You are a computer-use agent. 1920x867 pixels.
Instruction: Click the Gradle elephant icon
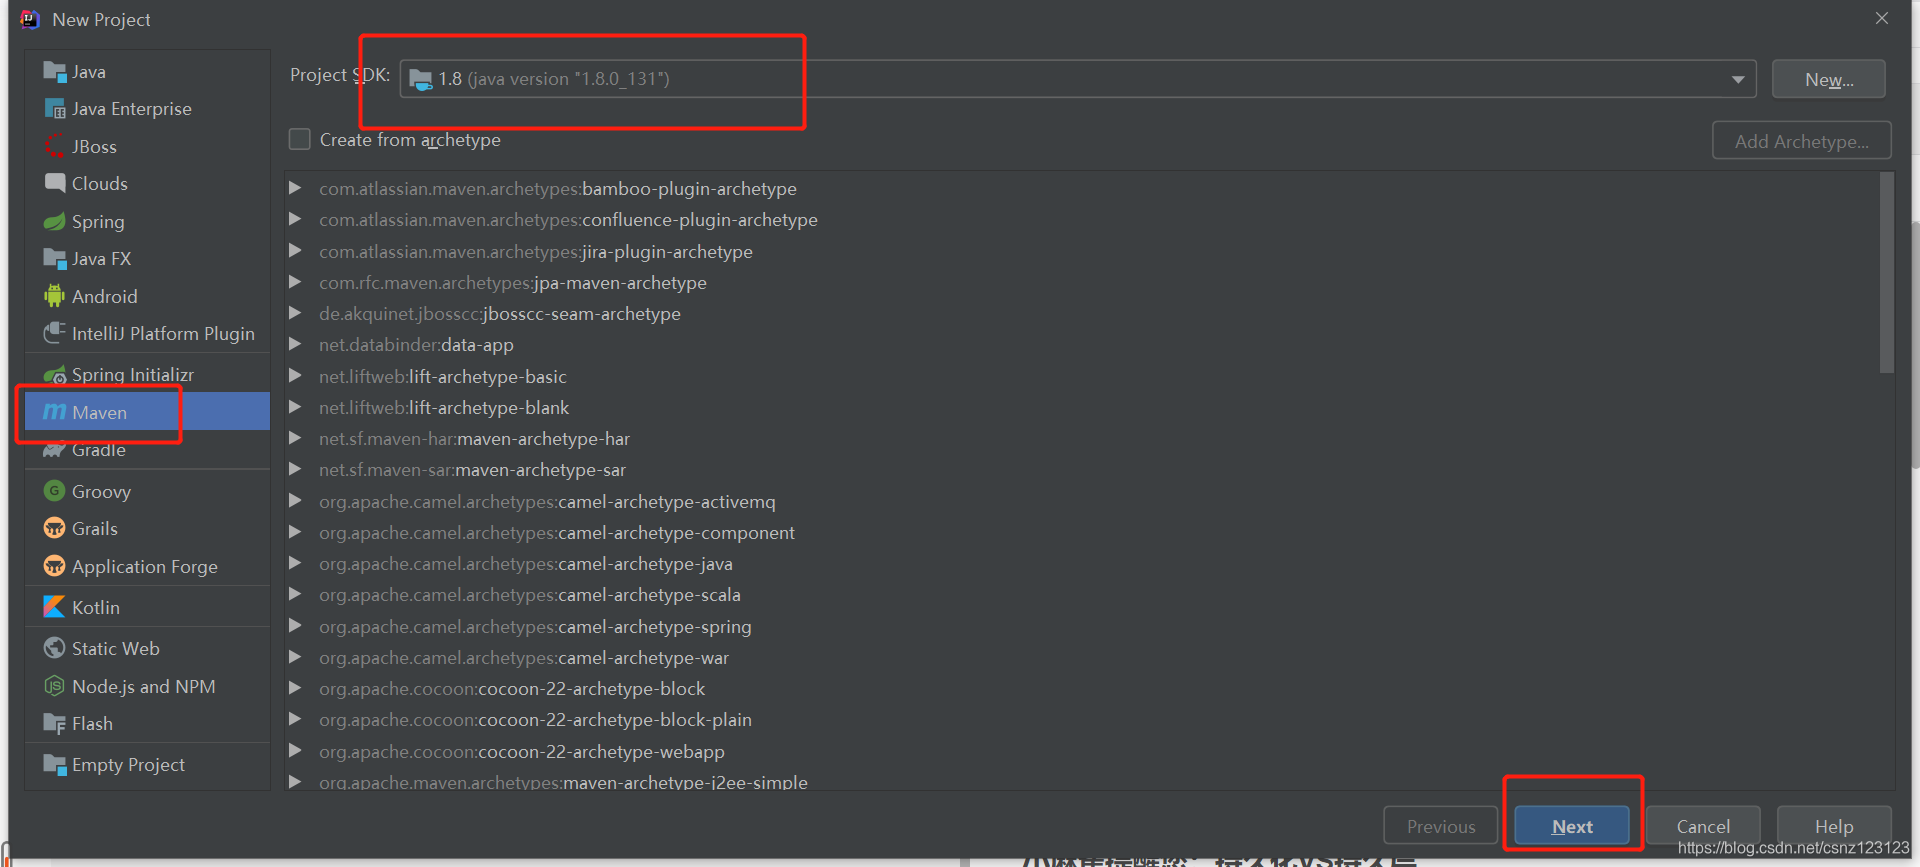pyautogui.click(x=54, y=451)
